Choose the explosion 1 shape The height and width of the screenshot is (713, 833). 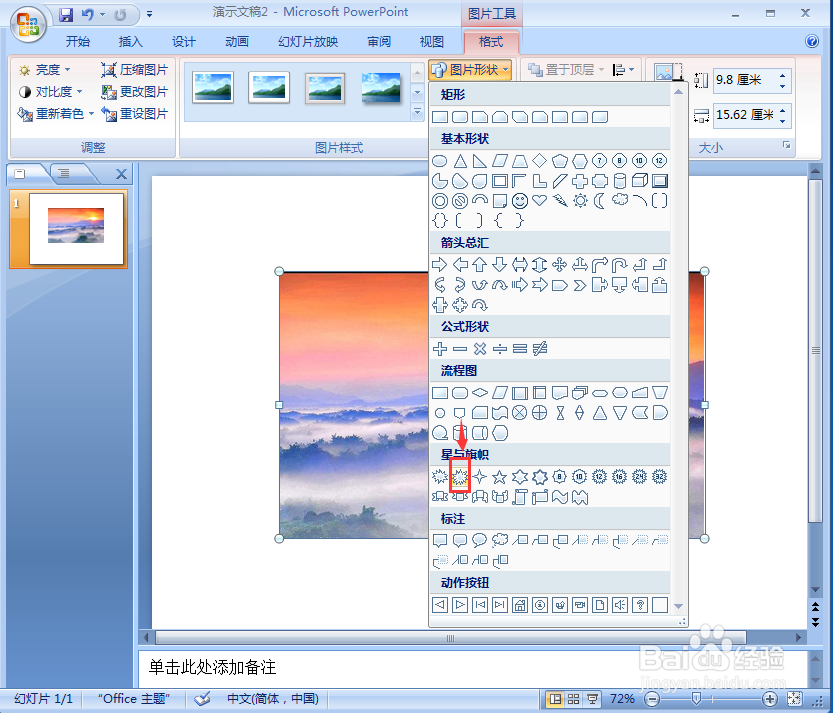click(440, 477)
